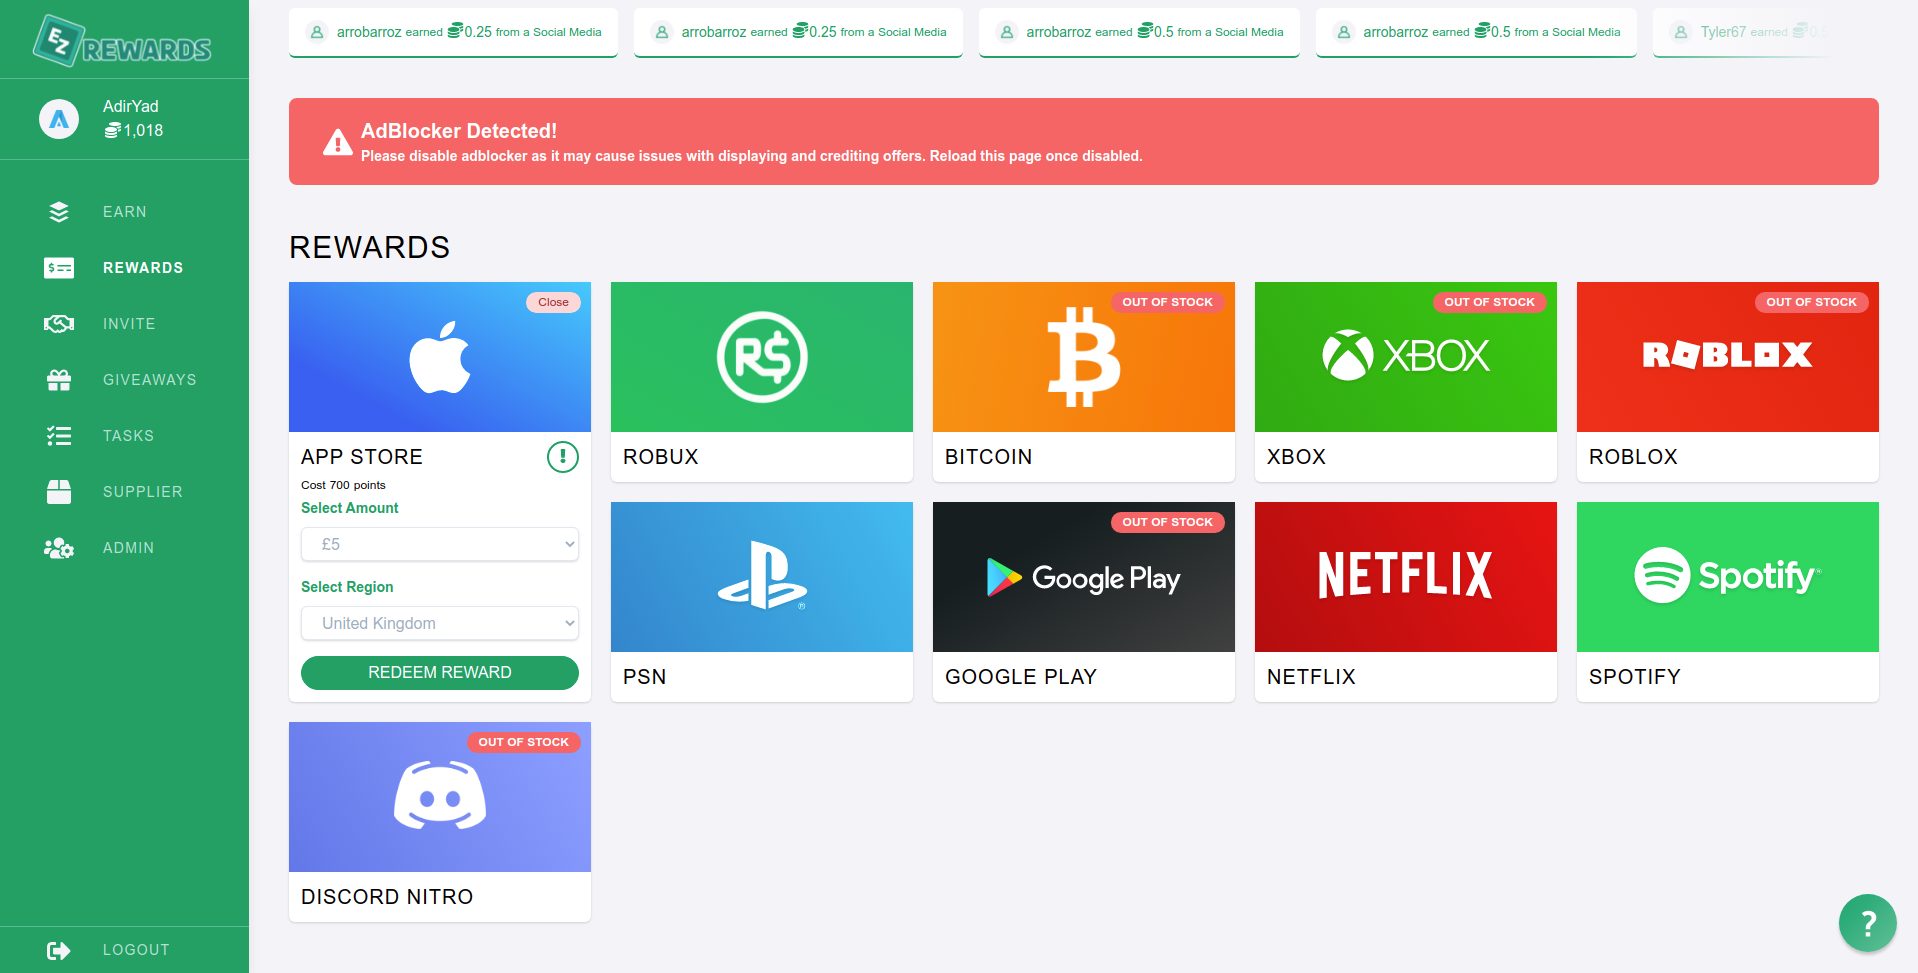Open the SPOTIFY reward title

click(x=1635, y=677)
